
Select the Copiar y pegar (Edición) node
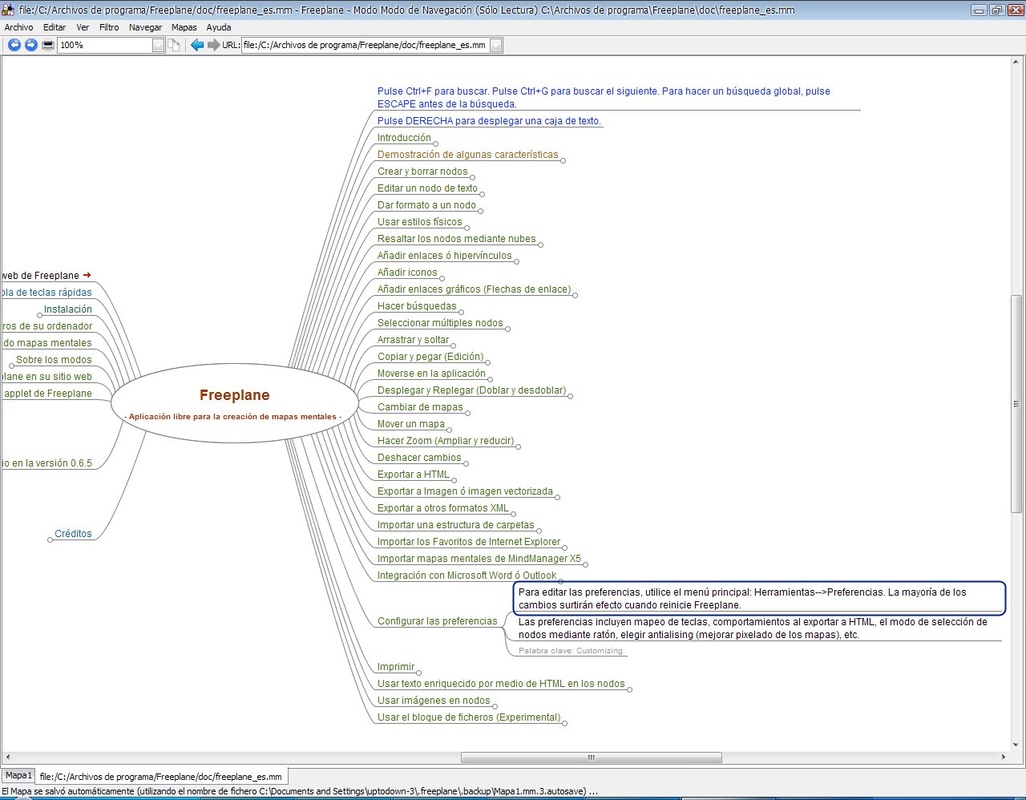click(430, 357)
